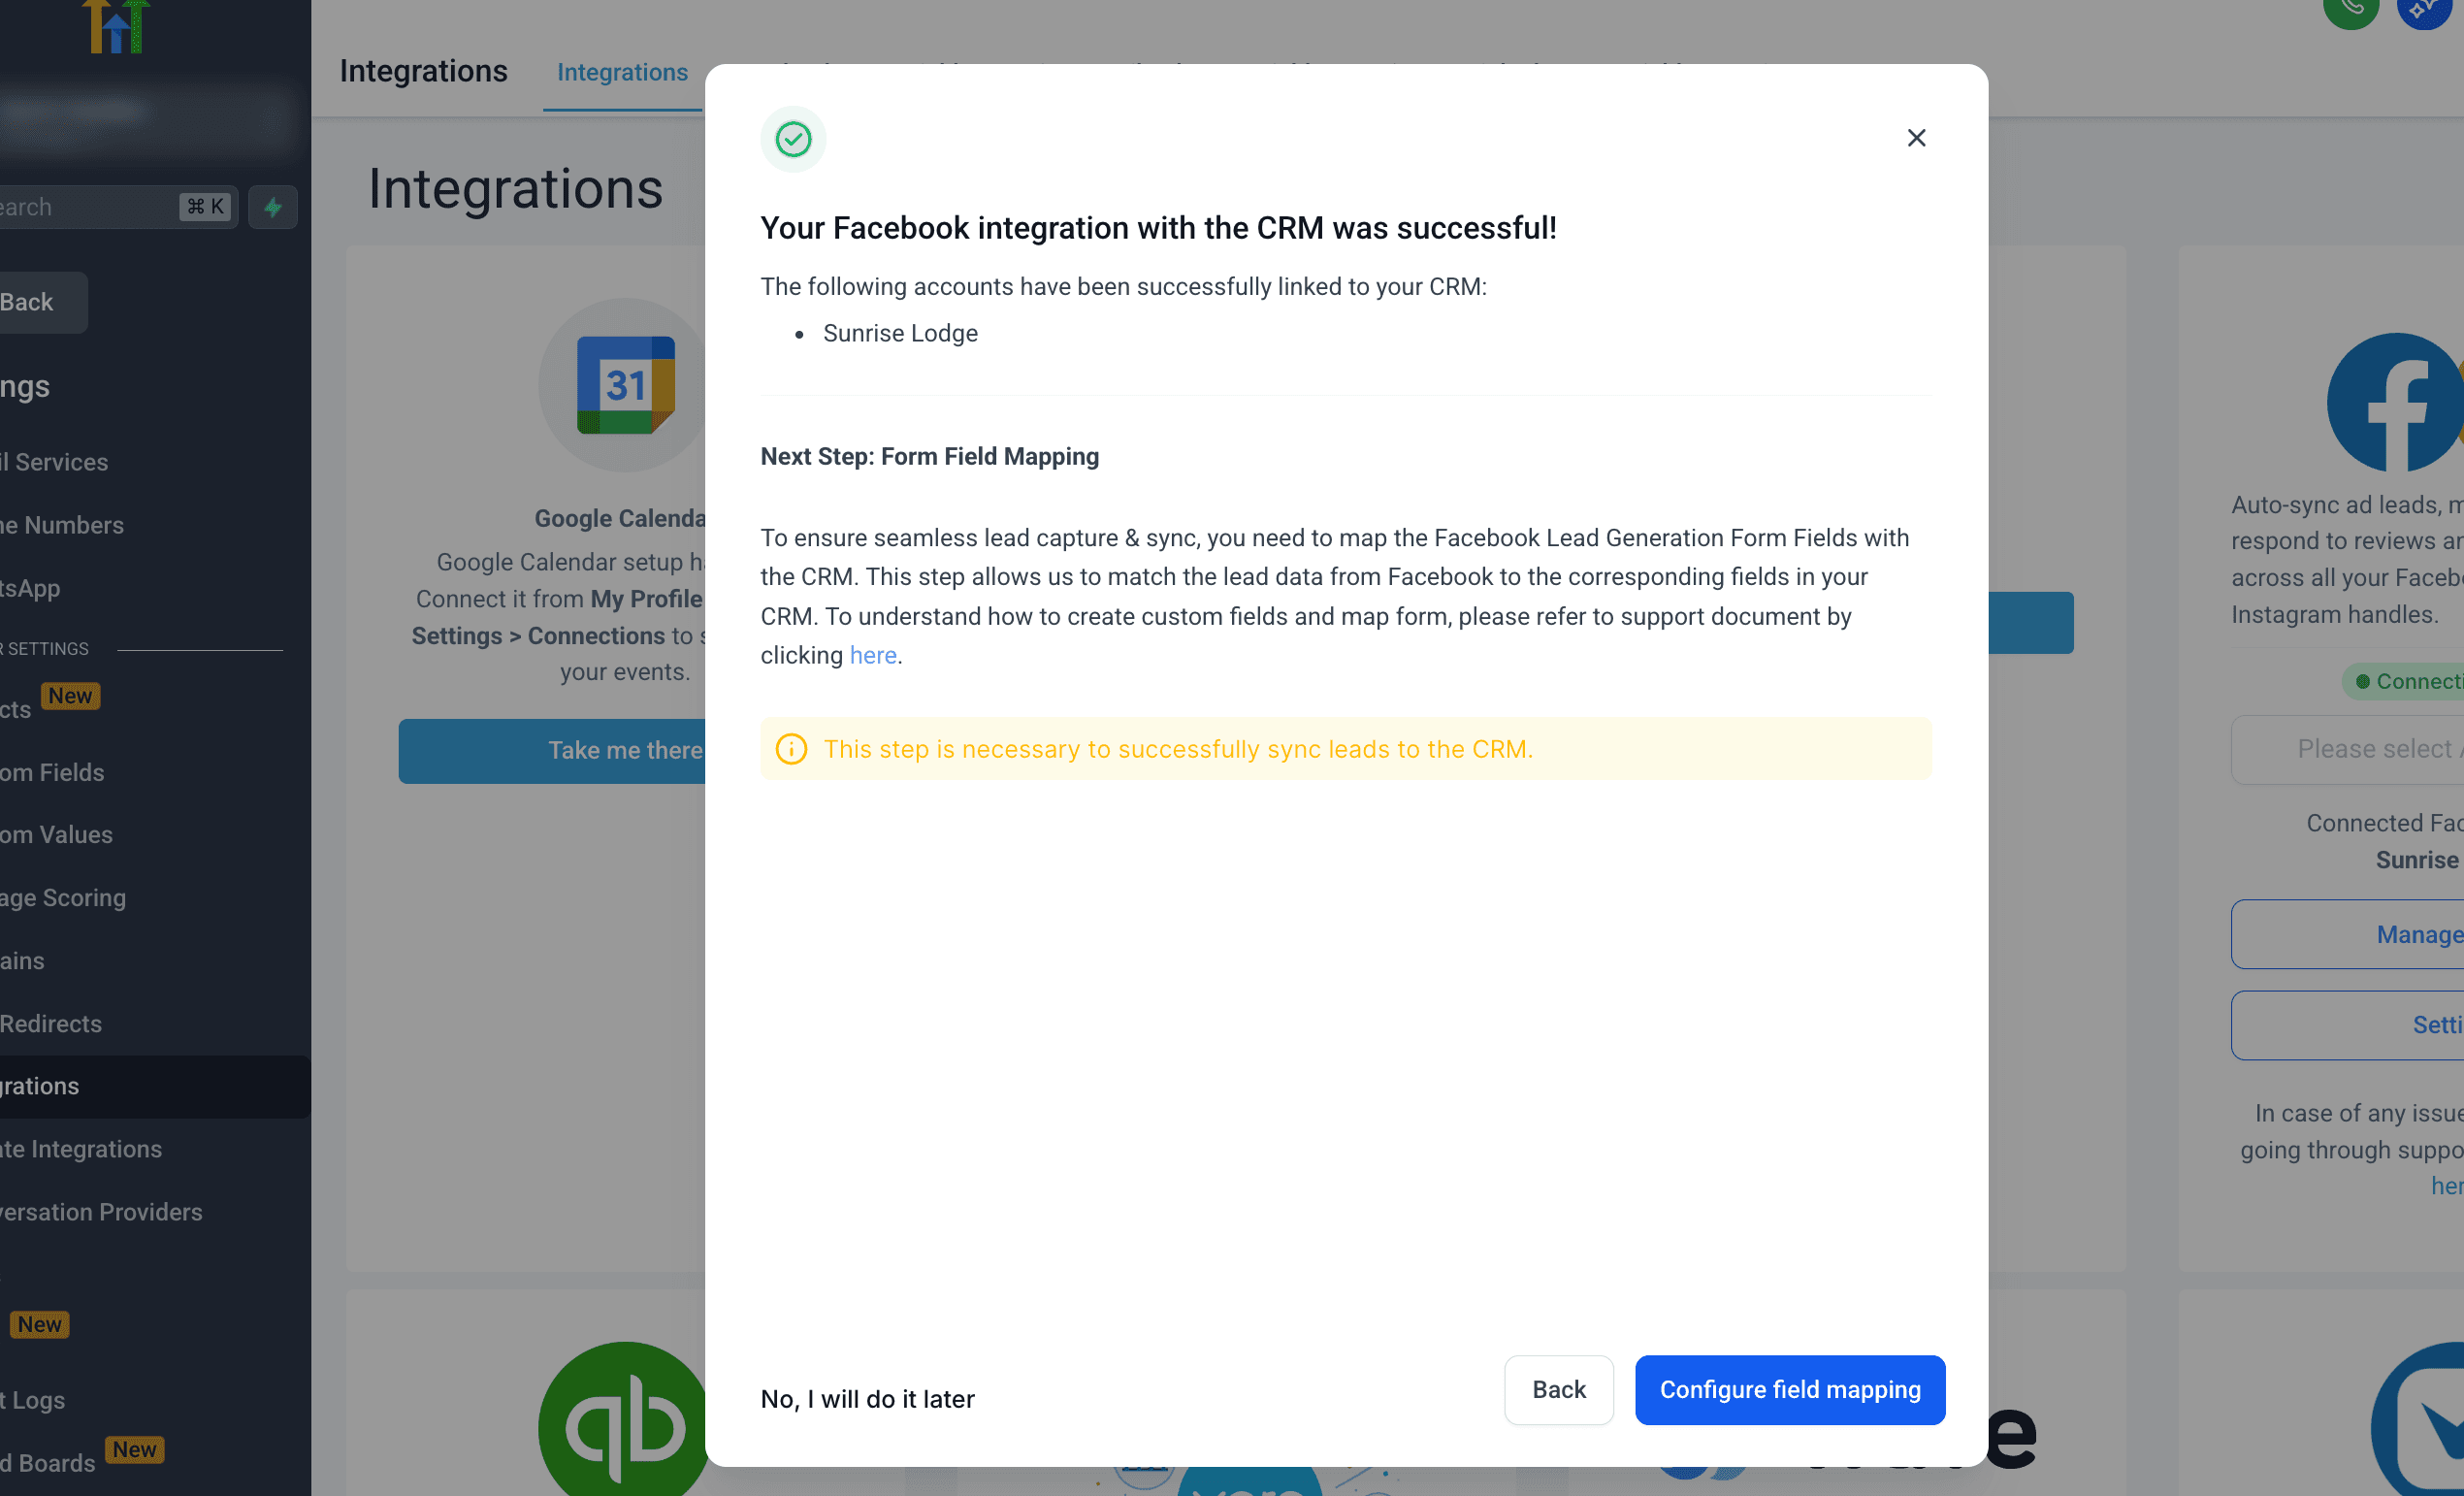2464x1496 pixels.
Task: Open Private Integrations in sidebar
Action: pyautogui.click(x=81, y=1149)
